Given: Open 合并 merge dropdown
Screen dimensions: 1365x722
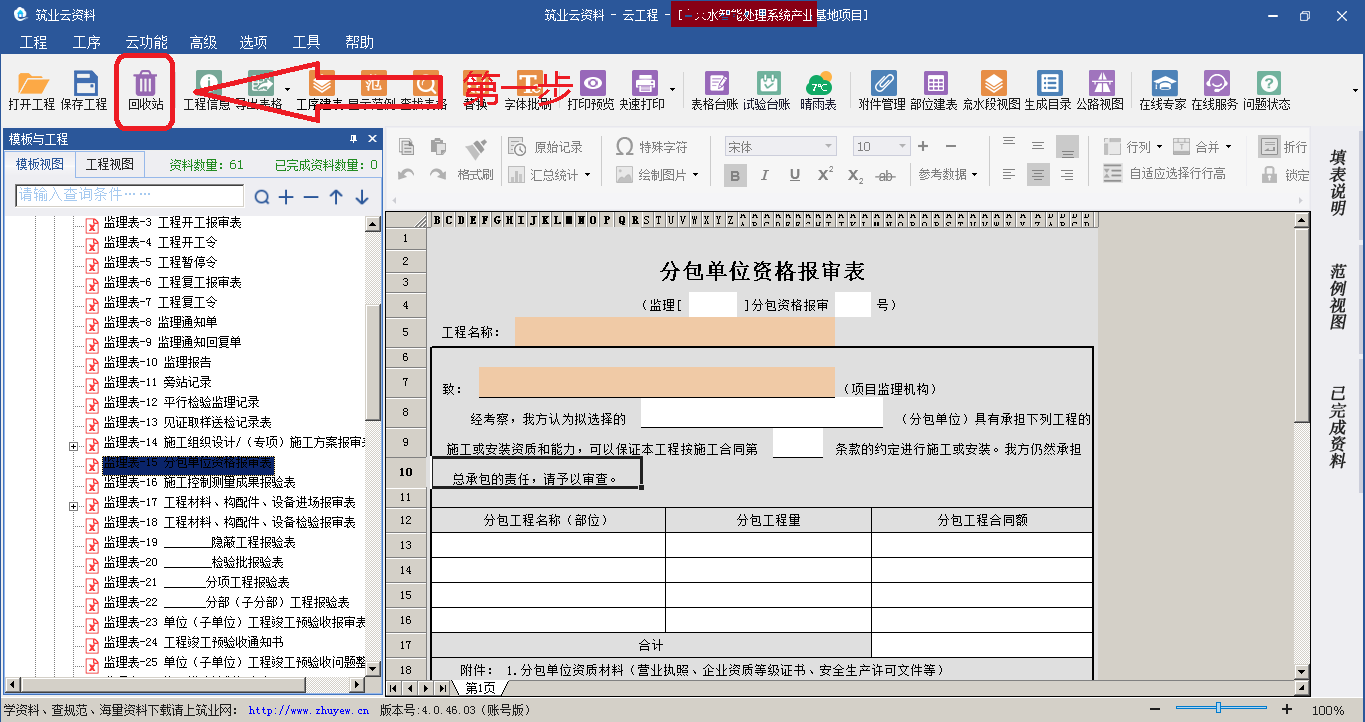Looking at the screenshot, I should (x=1202, y=147).
